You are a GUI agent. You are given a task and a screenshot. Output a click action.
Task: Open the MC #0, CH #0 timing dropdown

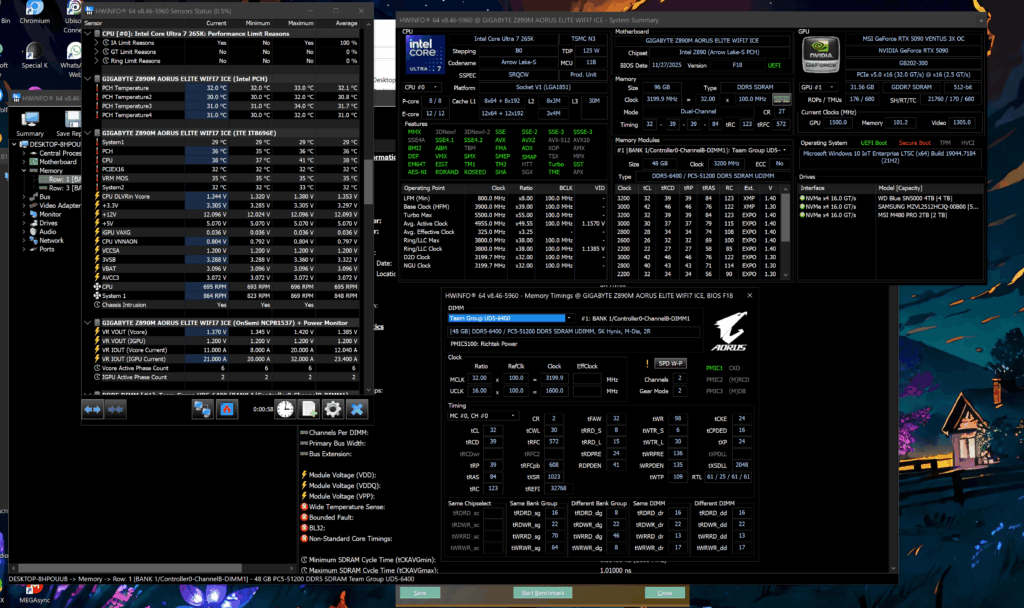[x=482, y=415]
